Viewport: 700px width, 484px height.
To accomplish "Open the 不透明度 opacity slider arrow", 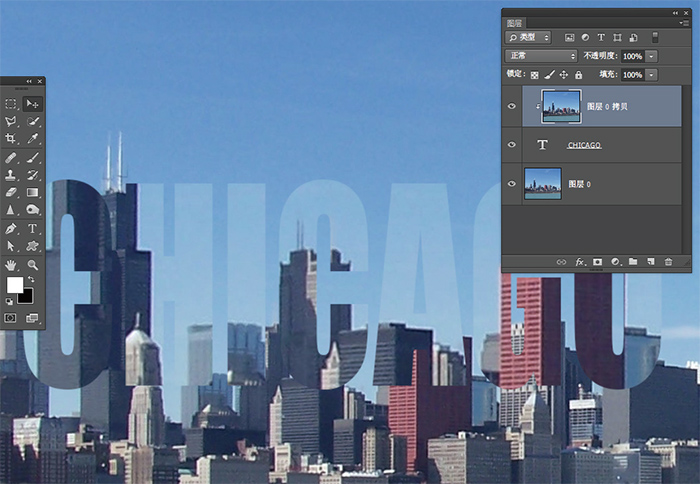I will pos(651,56).
